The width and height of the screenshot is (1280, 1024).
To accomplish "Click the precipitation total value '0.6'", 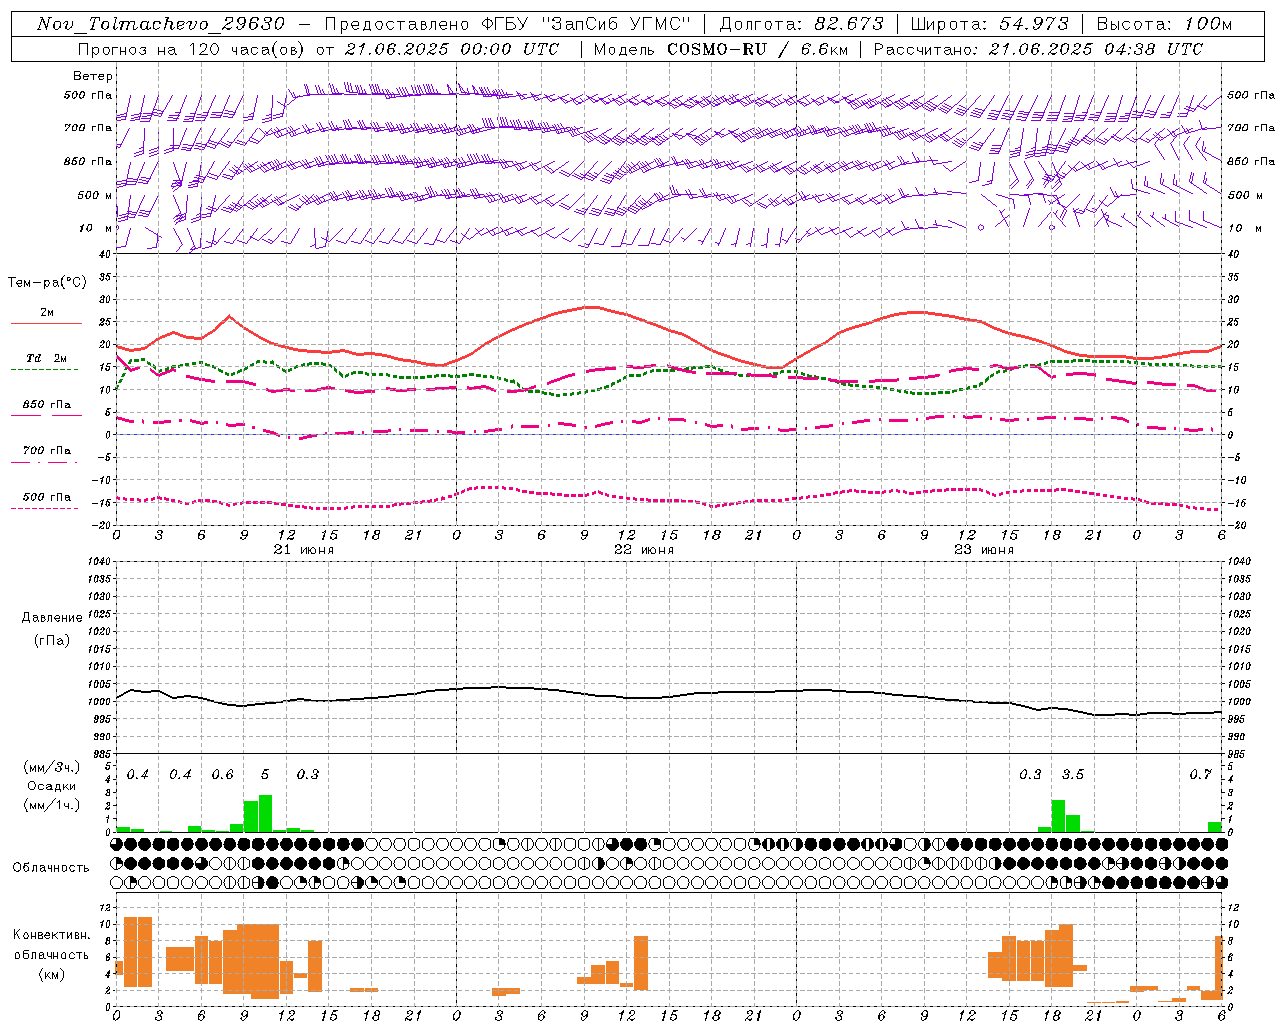I will coord(222,774).
